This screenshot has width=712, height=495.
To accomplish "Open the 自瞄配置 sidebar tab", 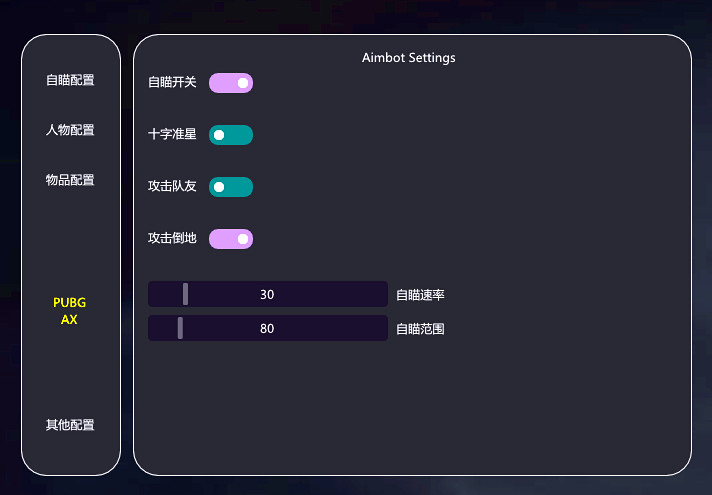I will tap(70, 80).
